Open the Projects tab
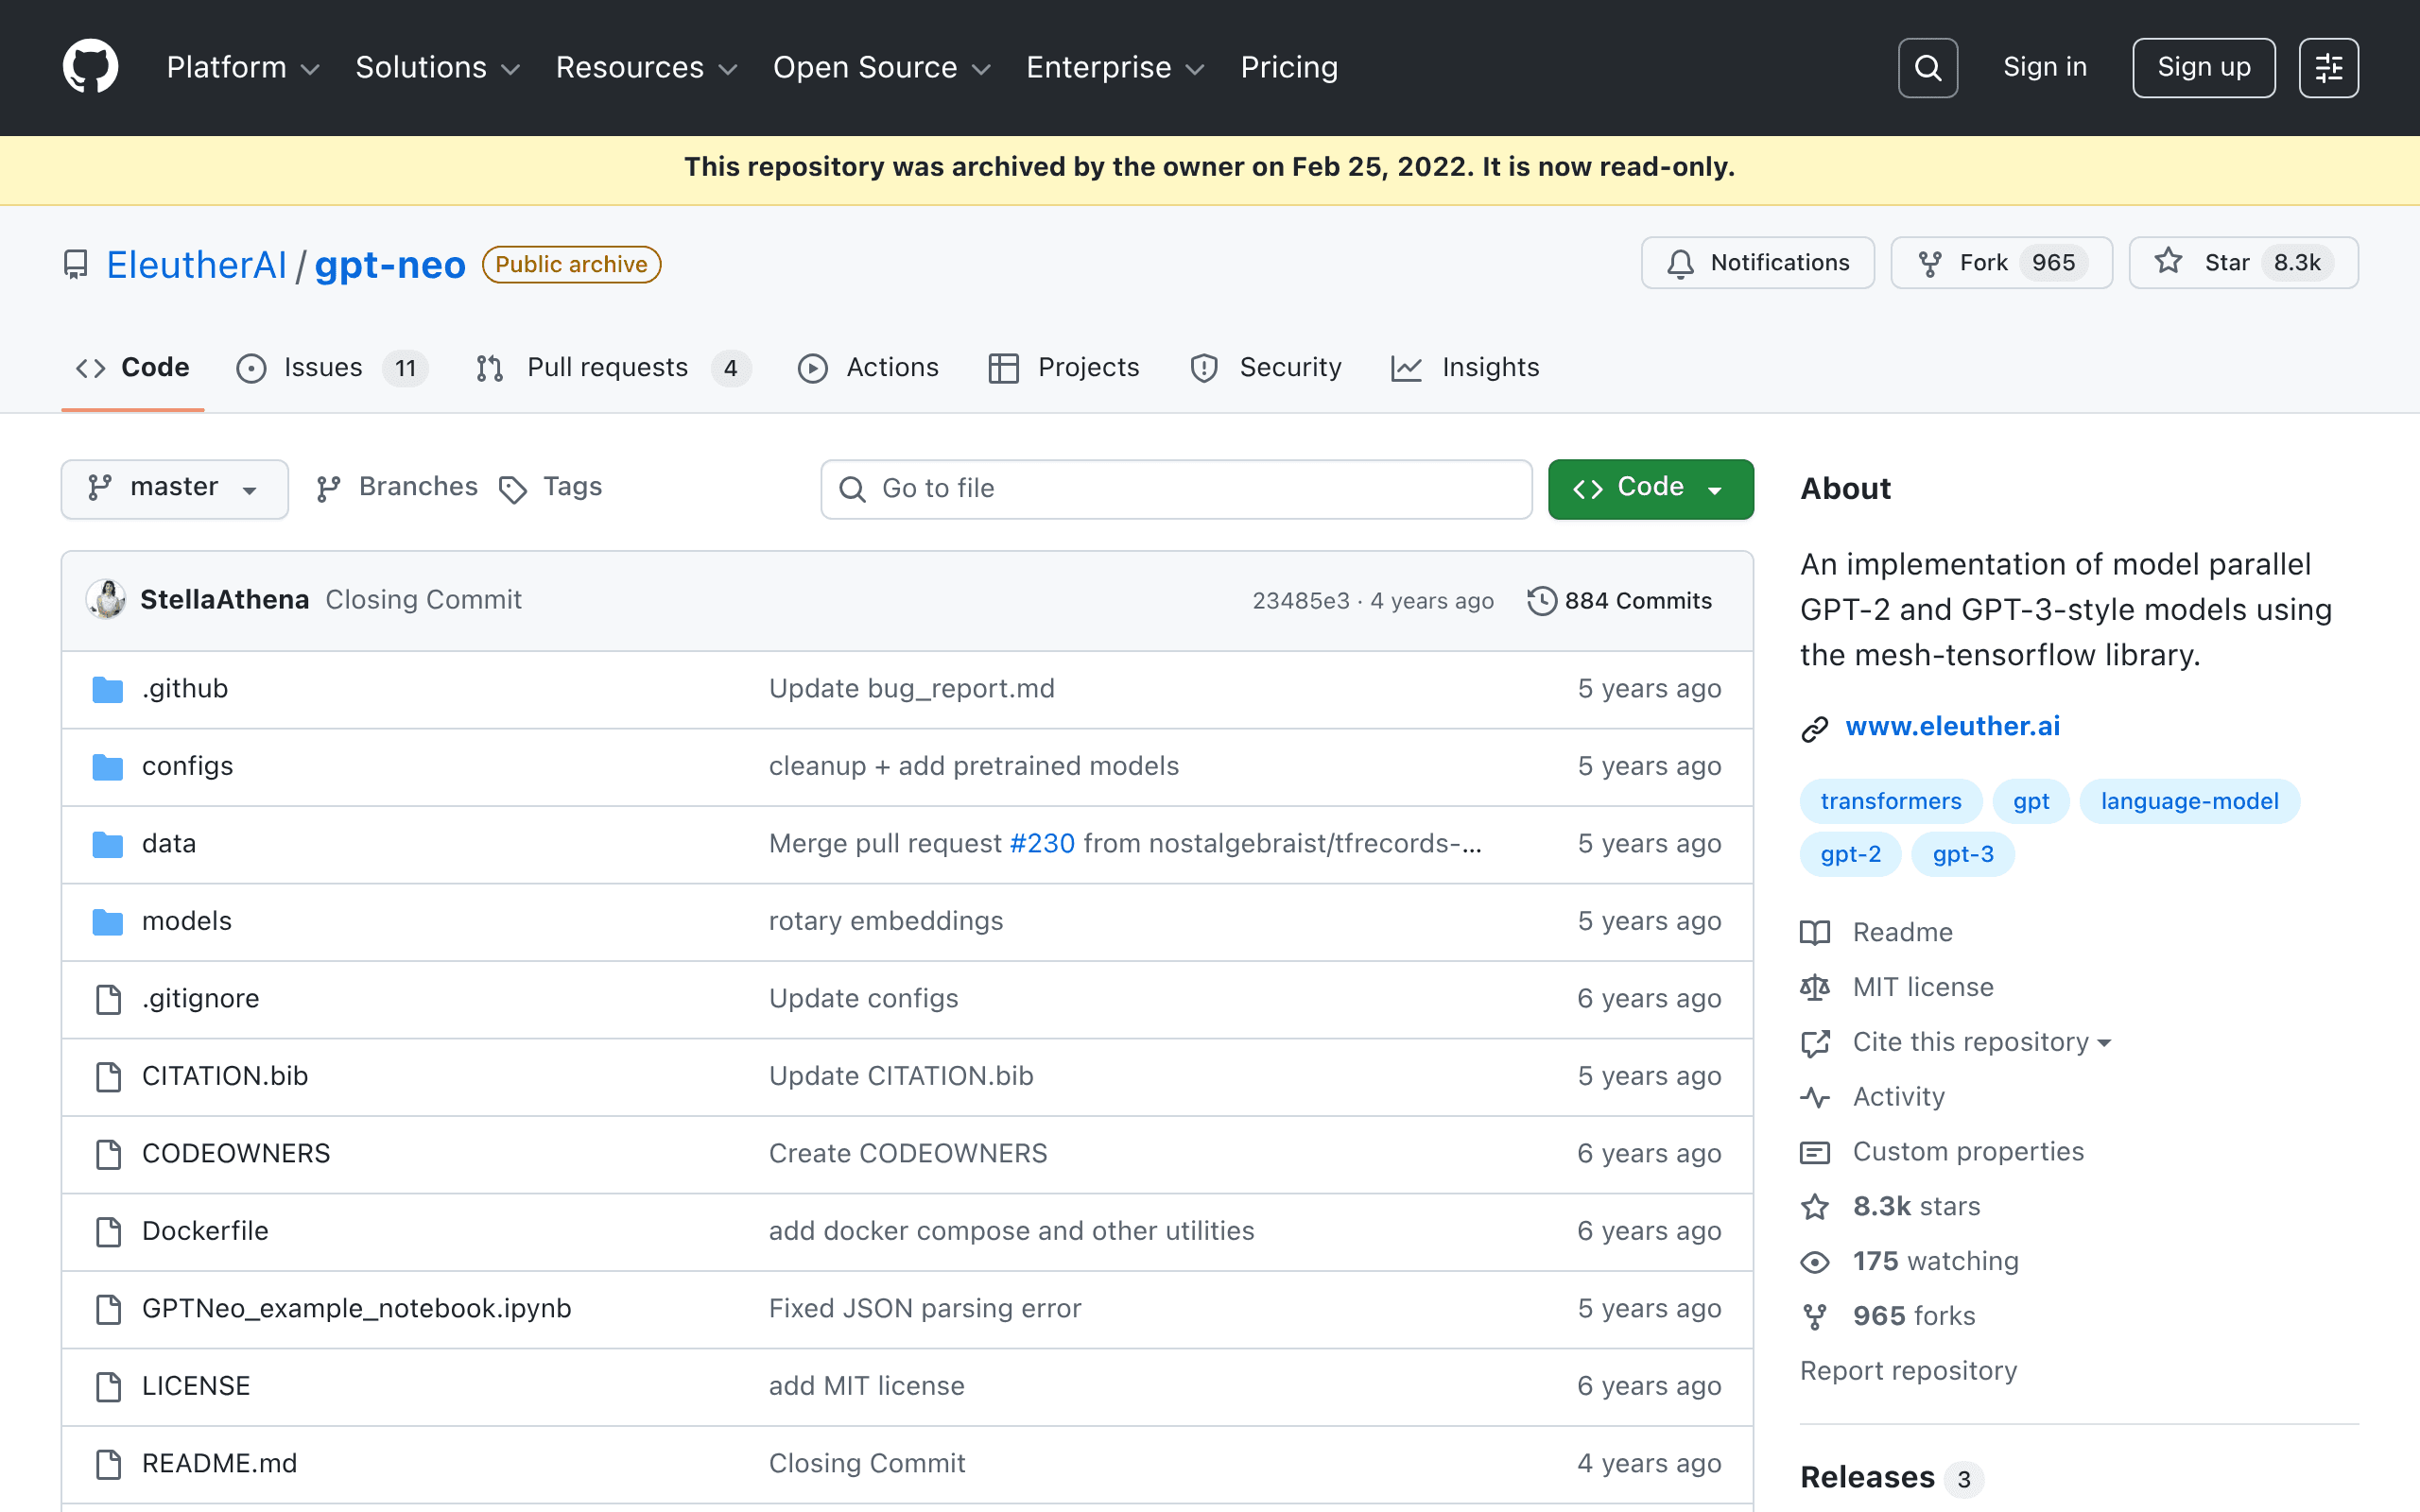The width and height of the screenshot is (2420, 1512). 1064,368
